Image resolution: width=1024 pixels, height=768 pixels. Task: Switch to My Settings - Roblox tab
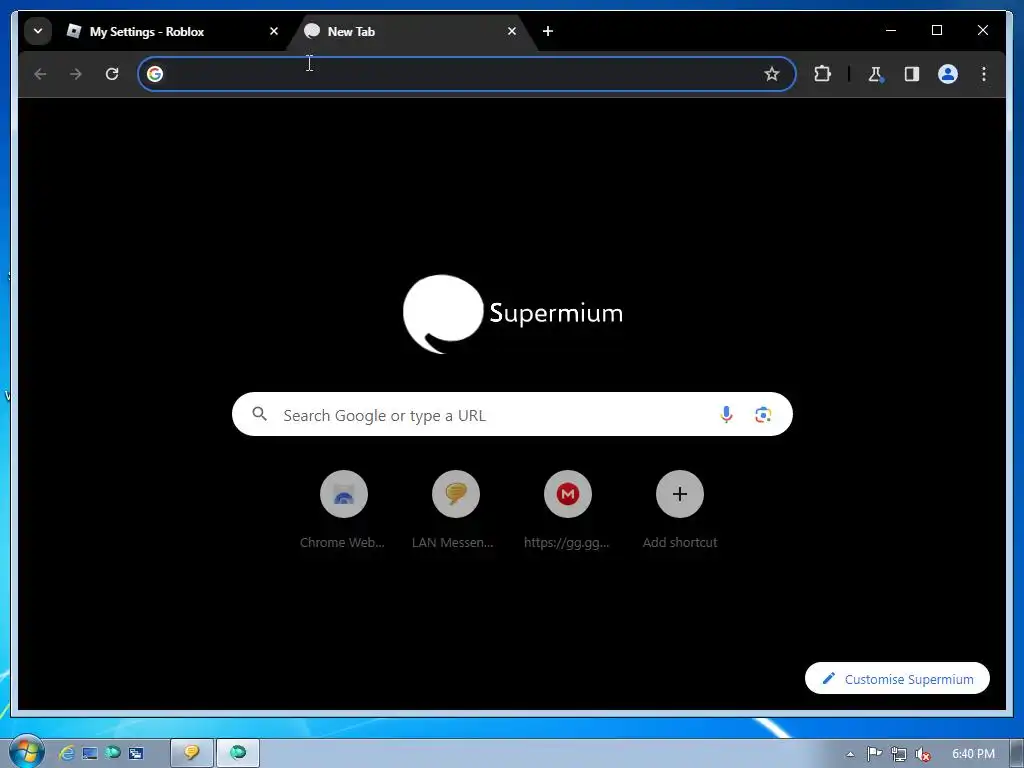tap(171, 31)
